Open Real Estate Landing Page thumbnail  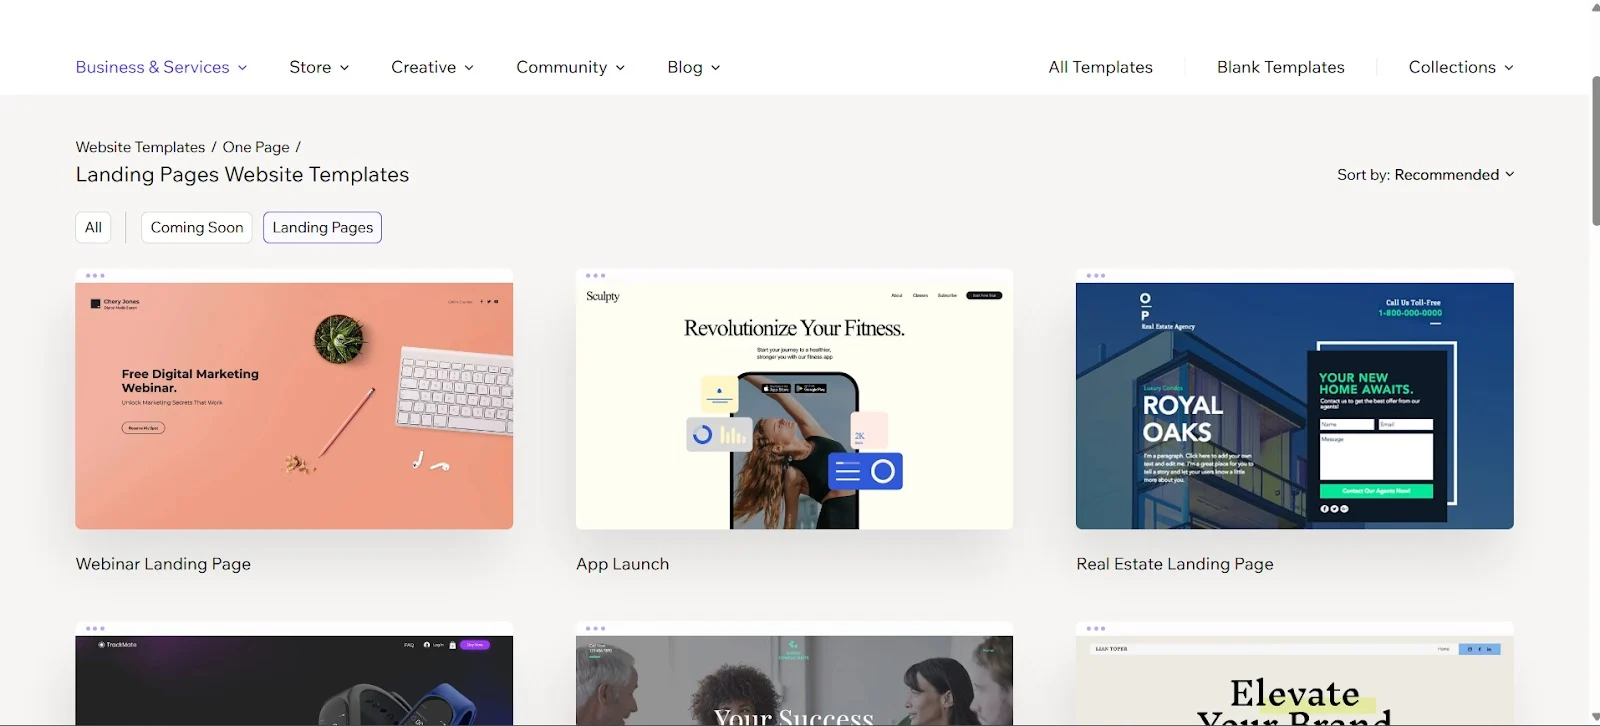click(x=1294, y=399)
